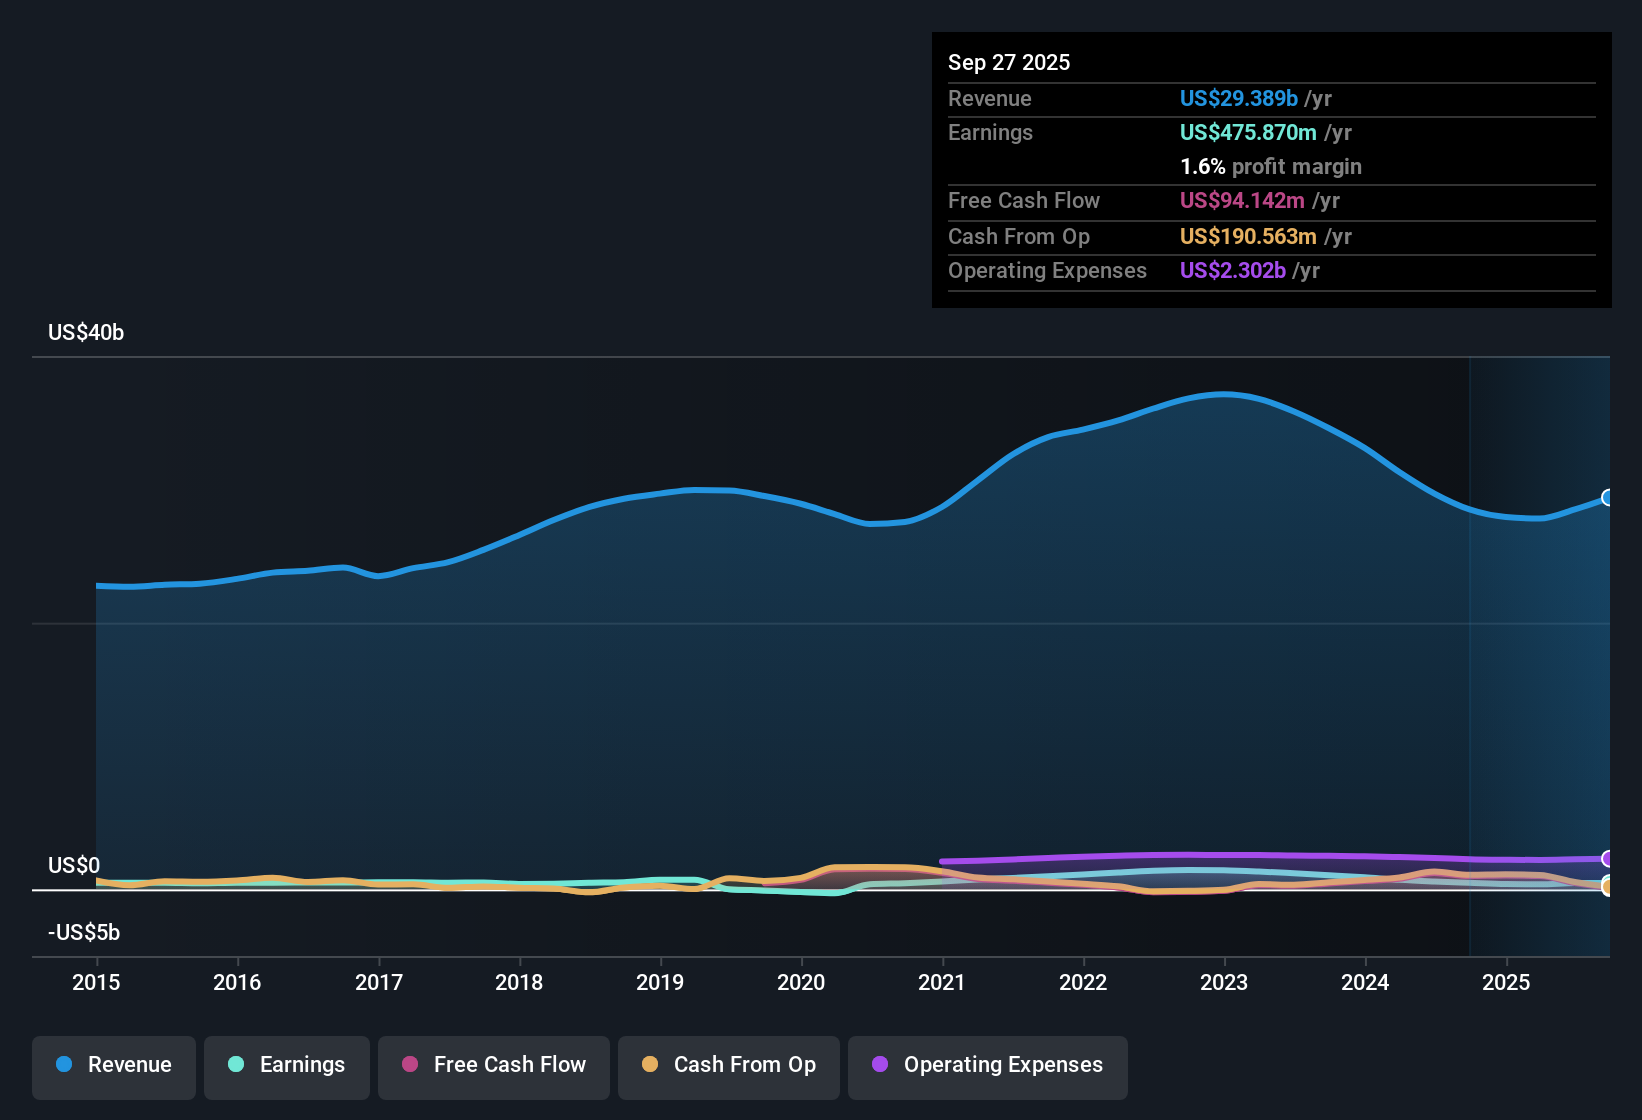Click the purple Operating Expenses dot icon
1642x1120 pixels.
click(880, 1064)
